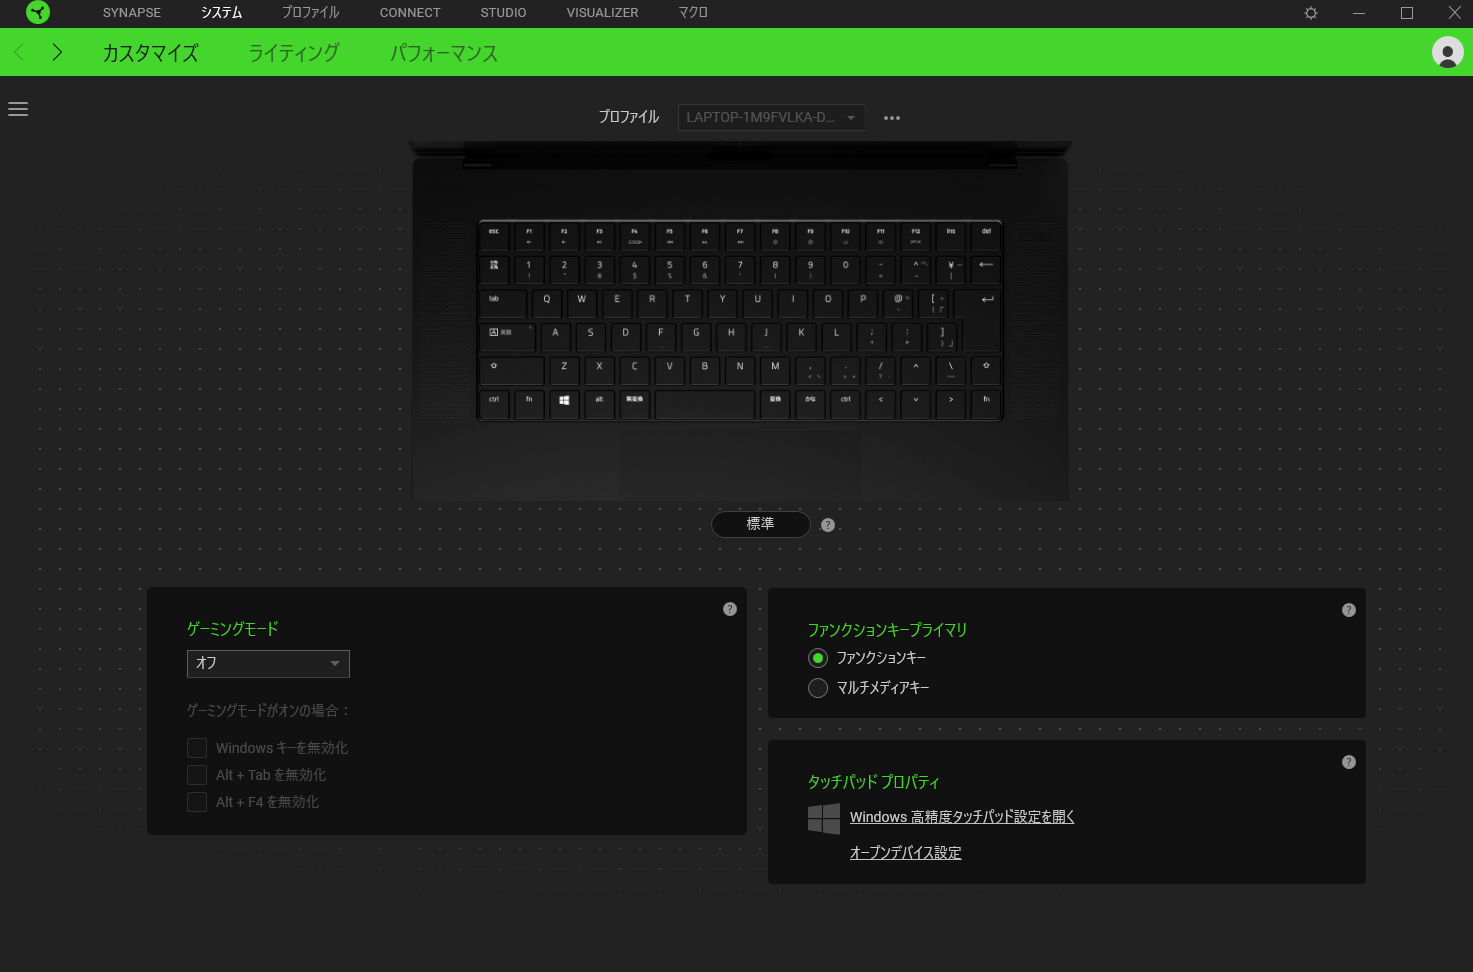Open the パフォーマンス tab
Viewport: 1473px width, 972px height.
[x=444, y=53]
